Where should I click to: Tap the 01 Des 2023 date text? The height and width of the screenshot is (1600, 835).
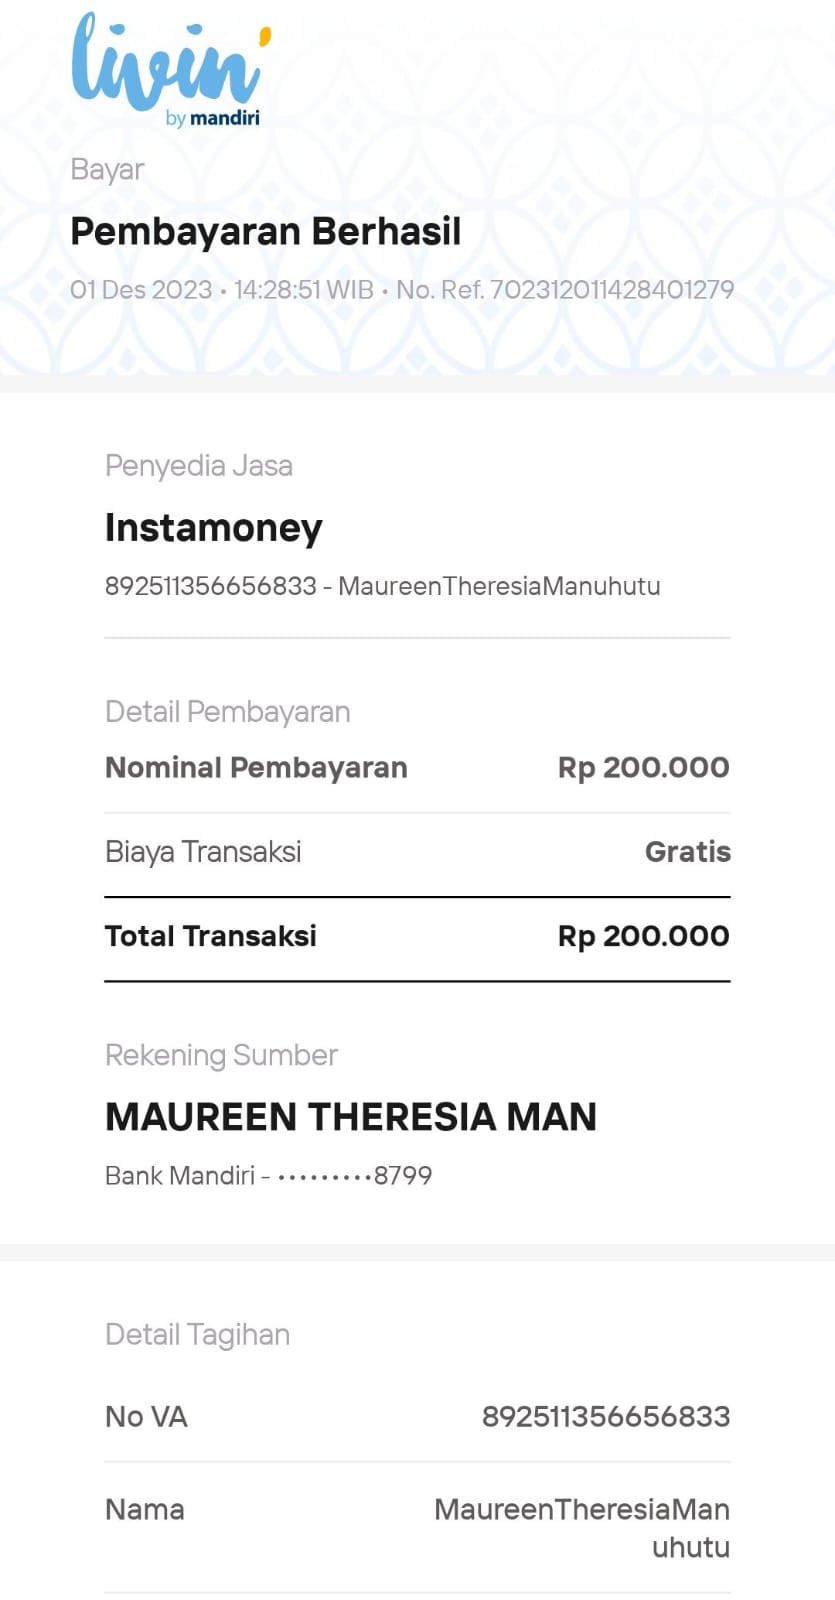point(141,290)
